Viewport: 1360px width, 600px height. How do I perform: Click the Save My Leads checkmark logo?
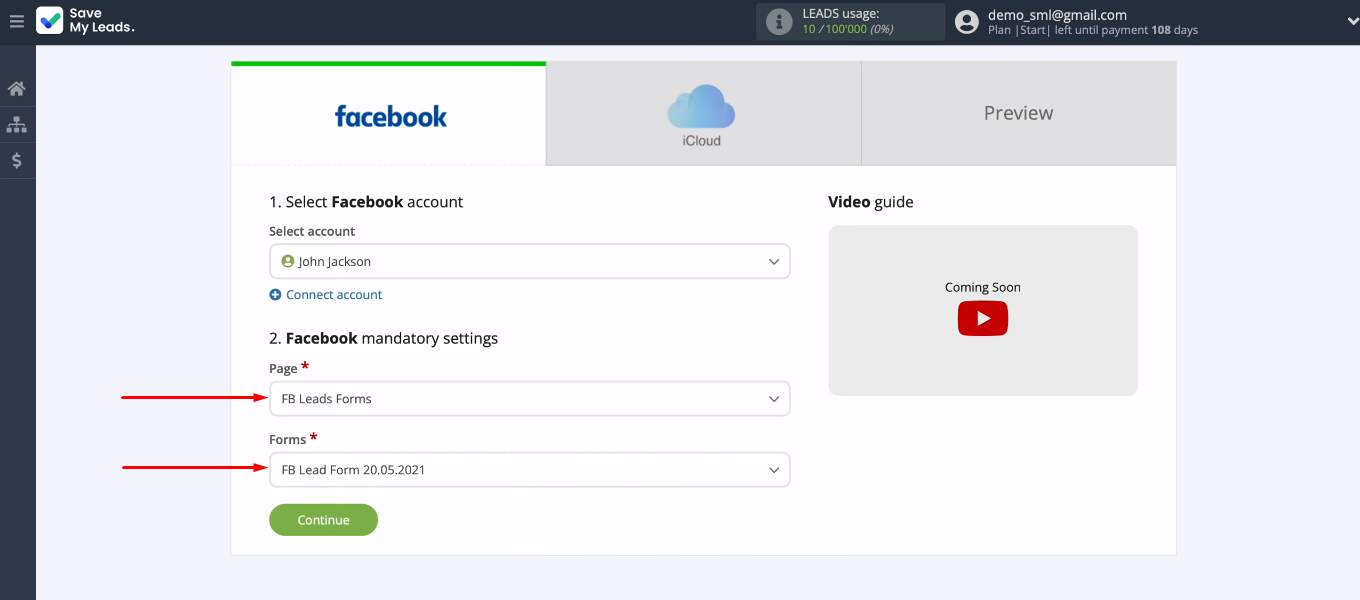point(49,20)
